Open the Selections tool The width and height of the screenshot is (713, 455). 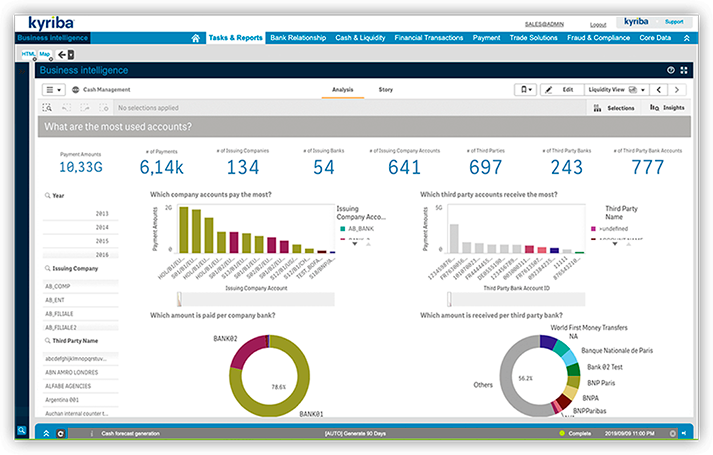pos(616,107)
